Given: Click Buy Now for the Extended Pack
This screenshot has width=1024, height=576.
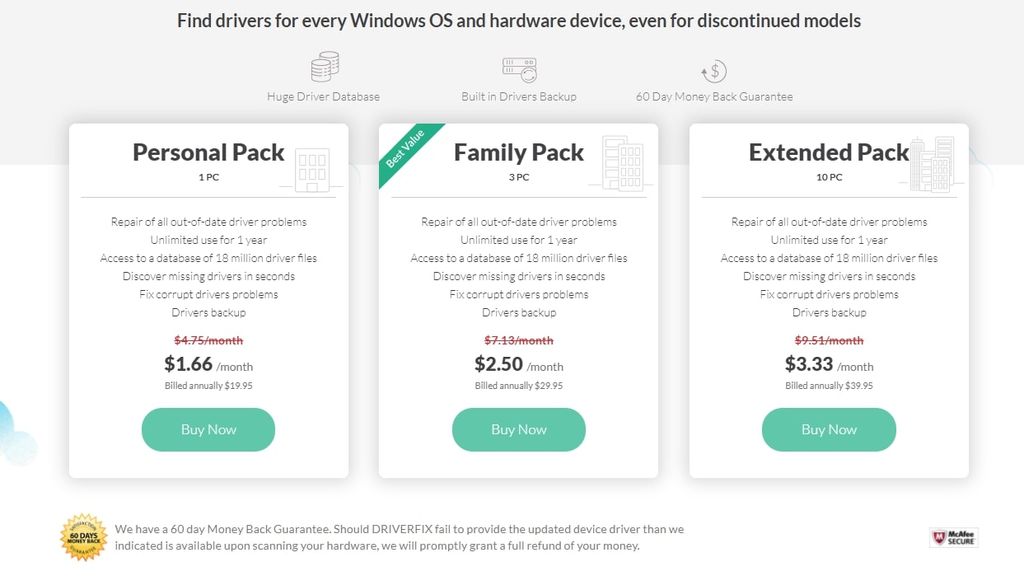Looking at the screenshot, I should pyautogui.click(x=829, y=429).
